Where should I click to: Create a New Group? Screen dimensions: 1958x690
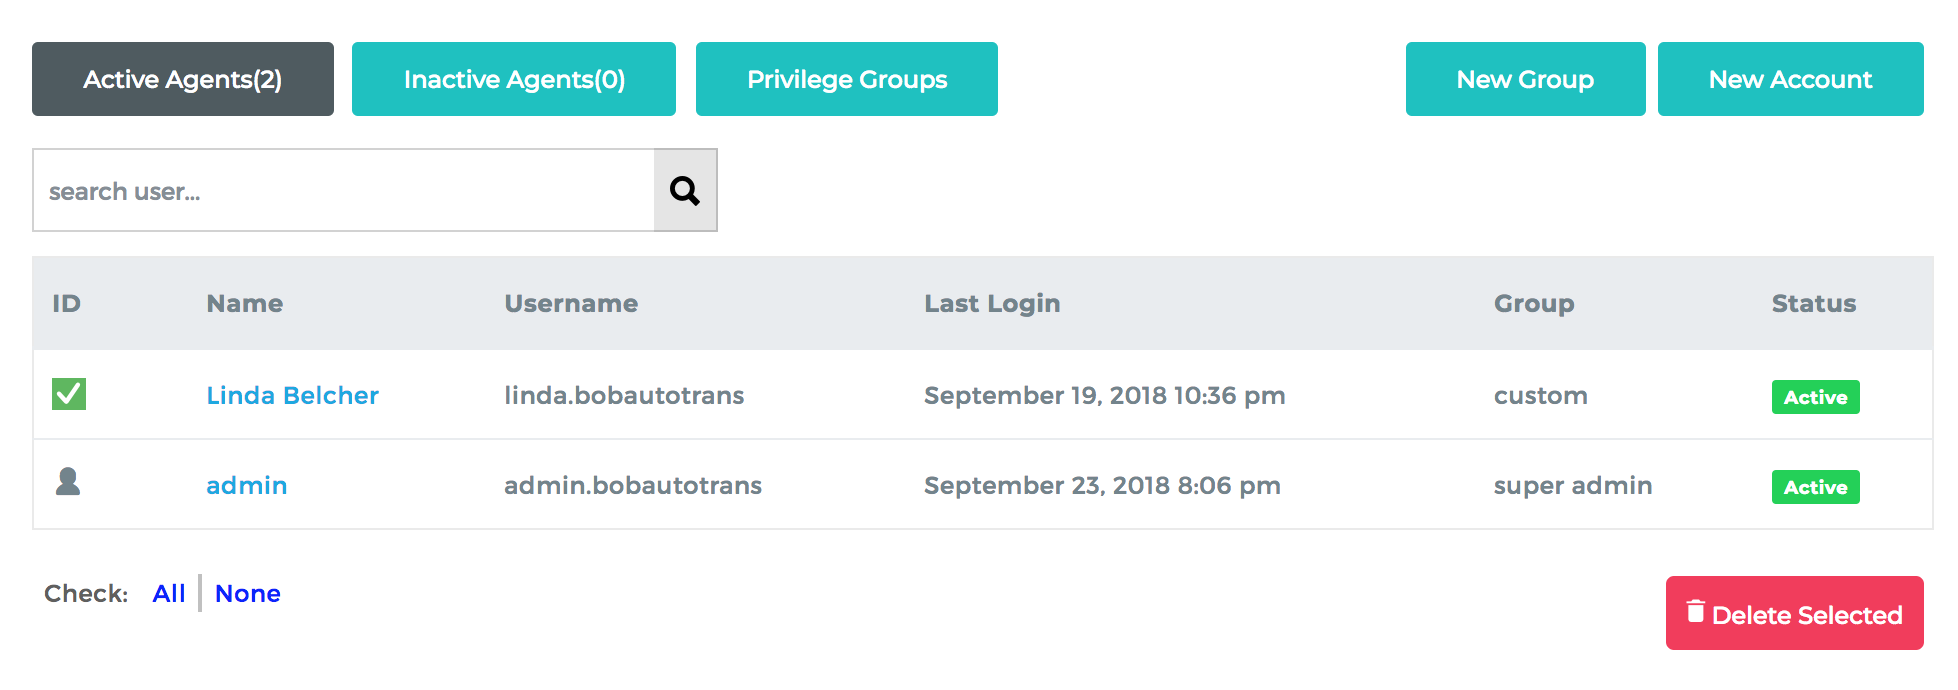1526,79
